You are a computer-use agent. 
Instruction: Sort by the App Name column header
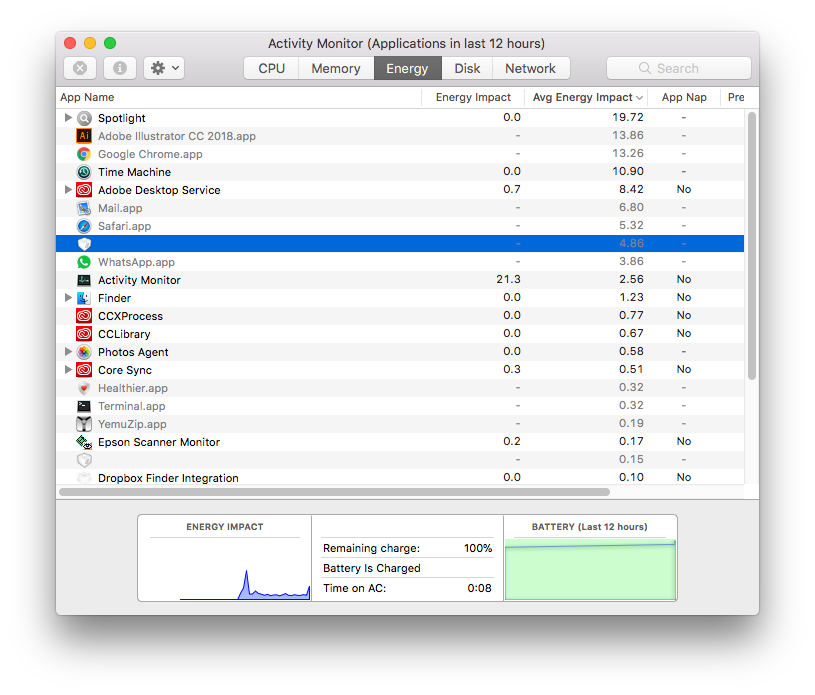click(239, 97)
